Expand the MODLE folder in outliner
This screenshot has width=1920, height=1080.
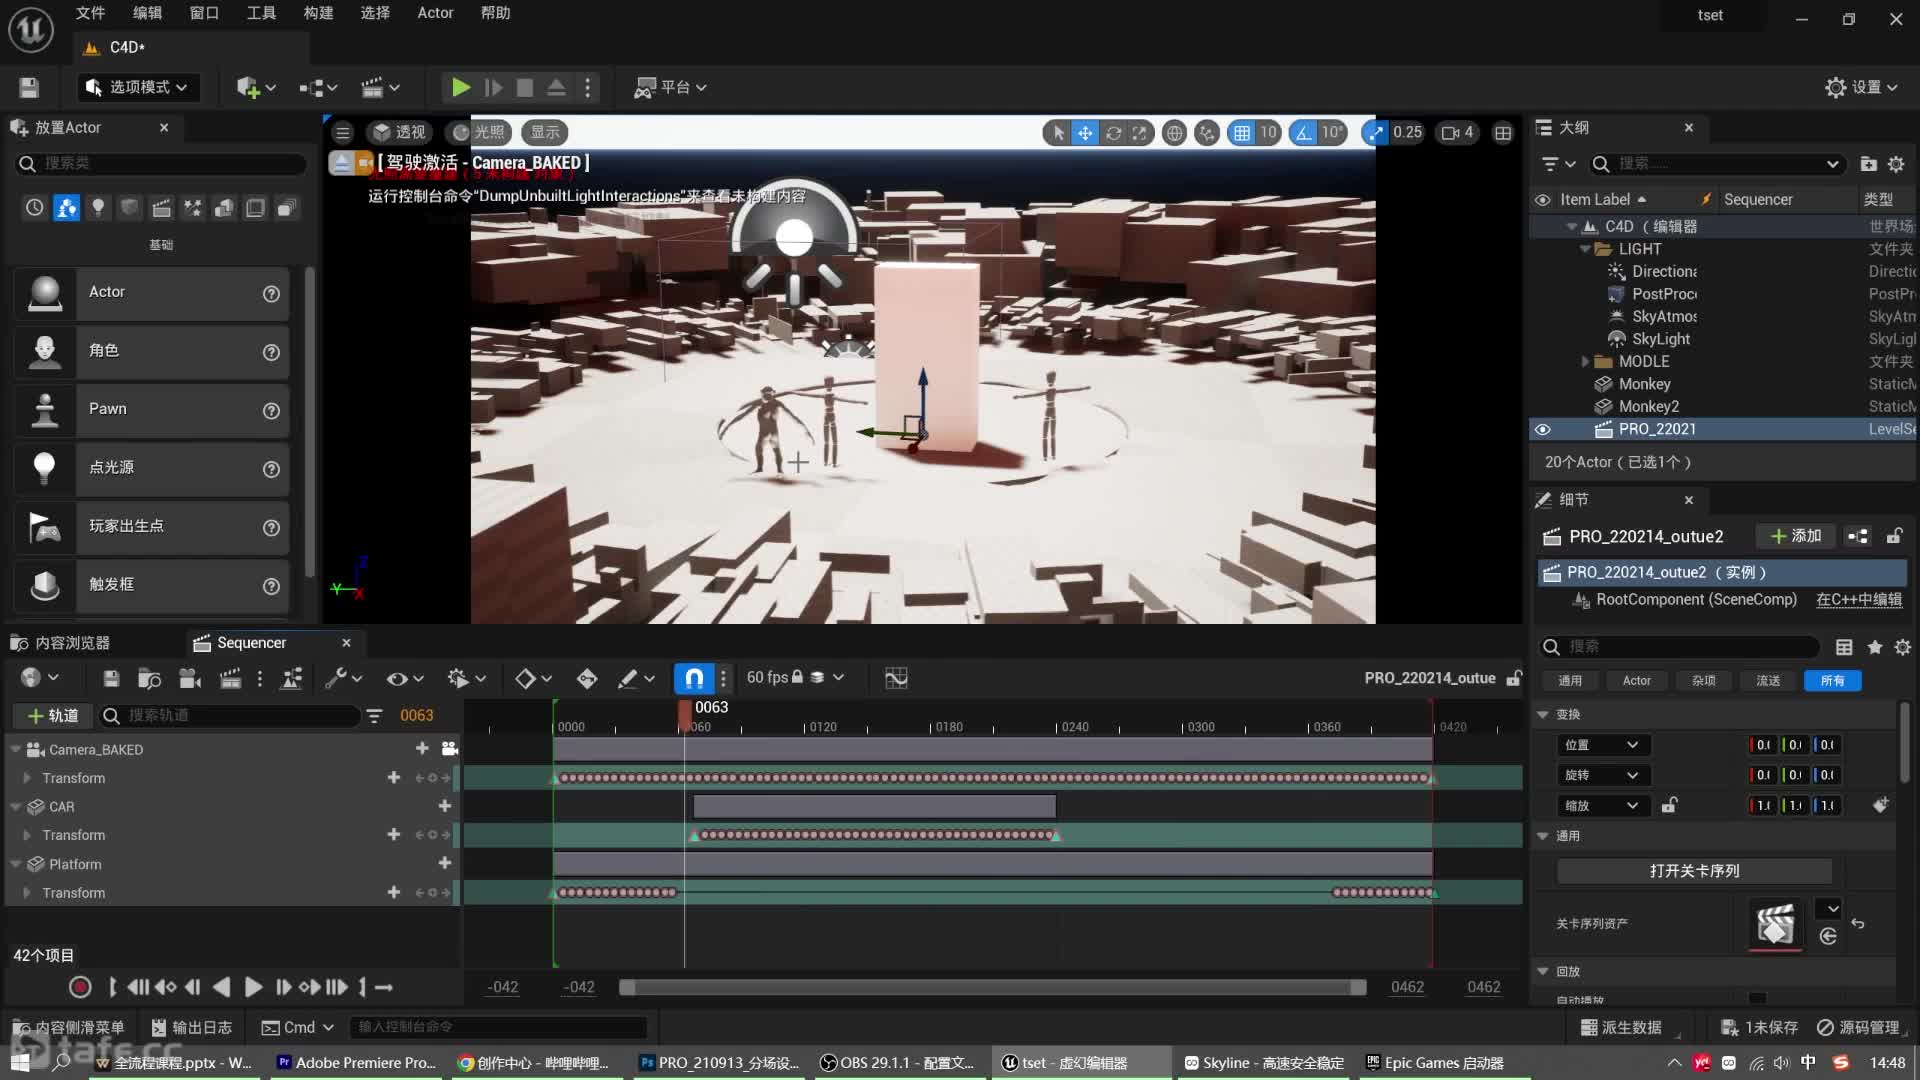point(1585,362)
